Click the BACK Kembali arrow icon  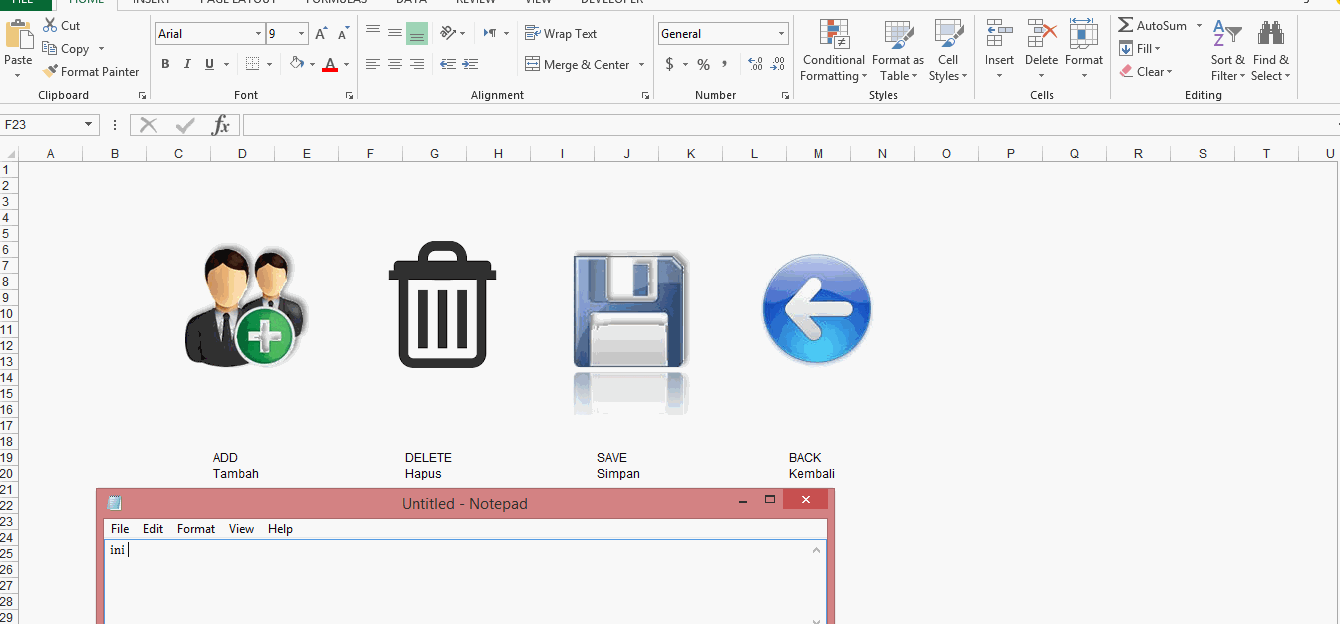click(816, 308)
